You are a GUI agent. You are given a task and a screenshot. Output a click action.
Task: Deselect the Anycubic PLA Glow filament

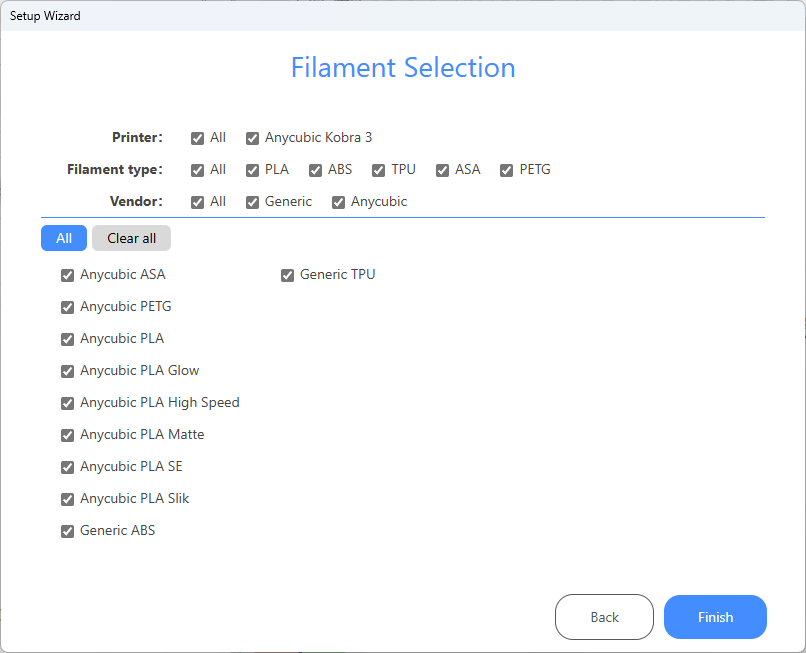point(68,371)
